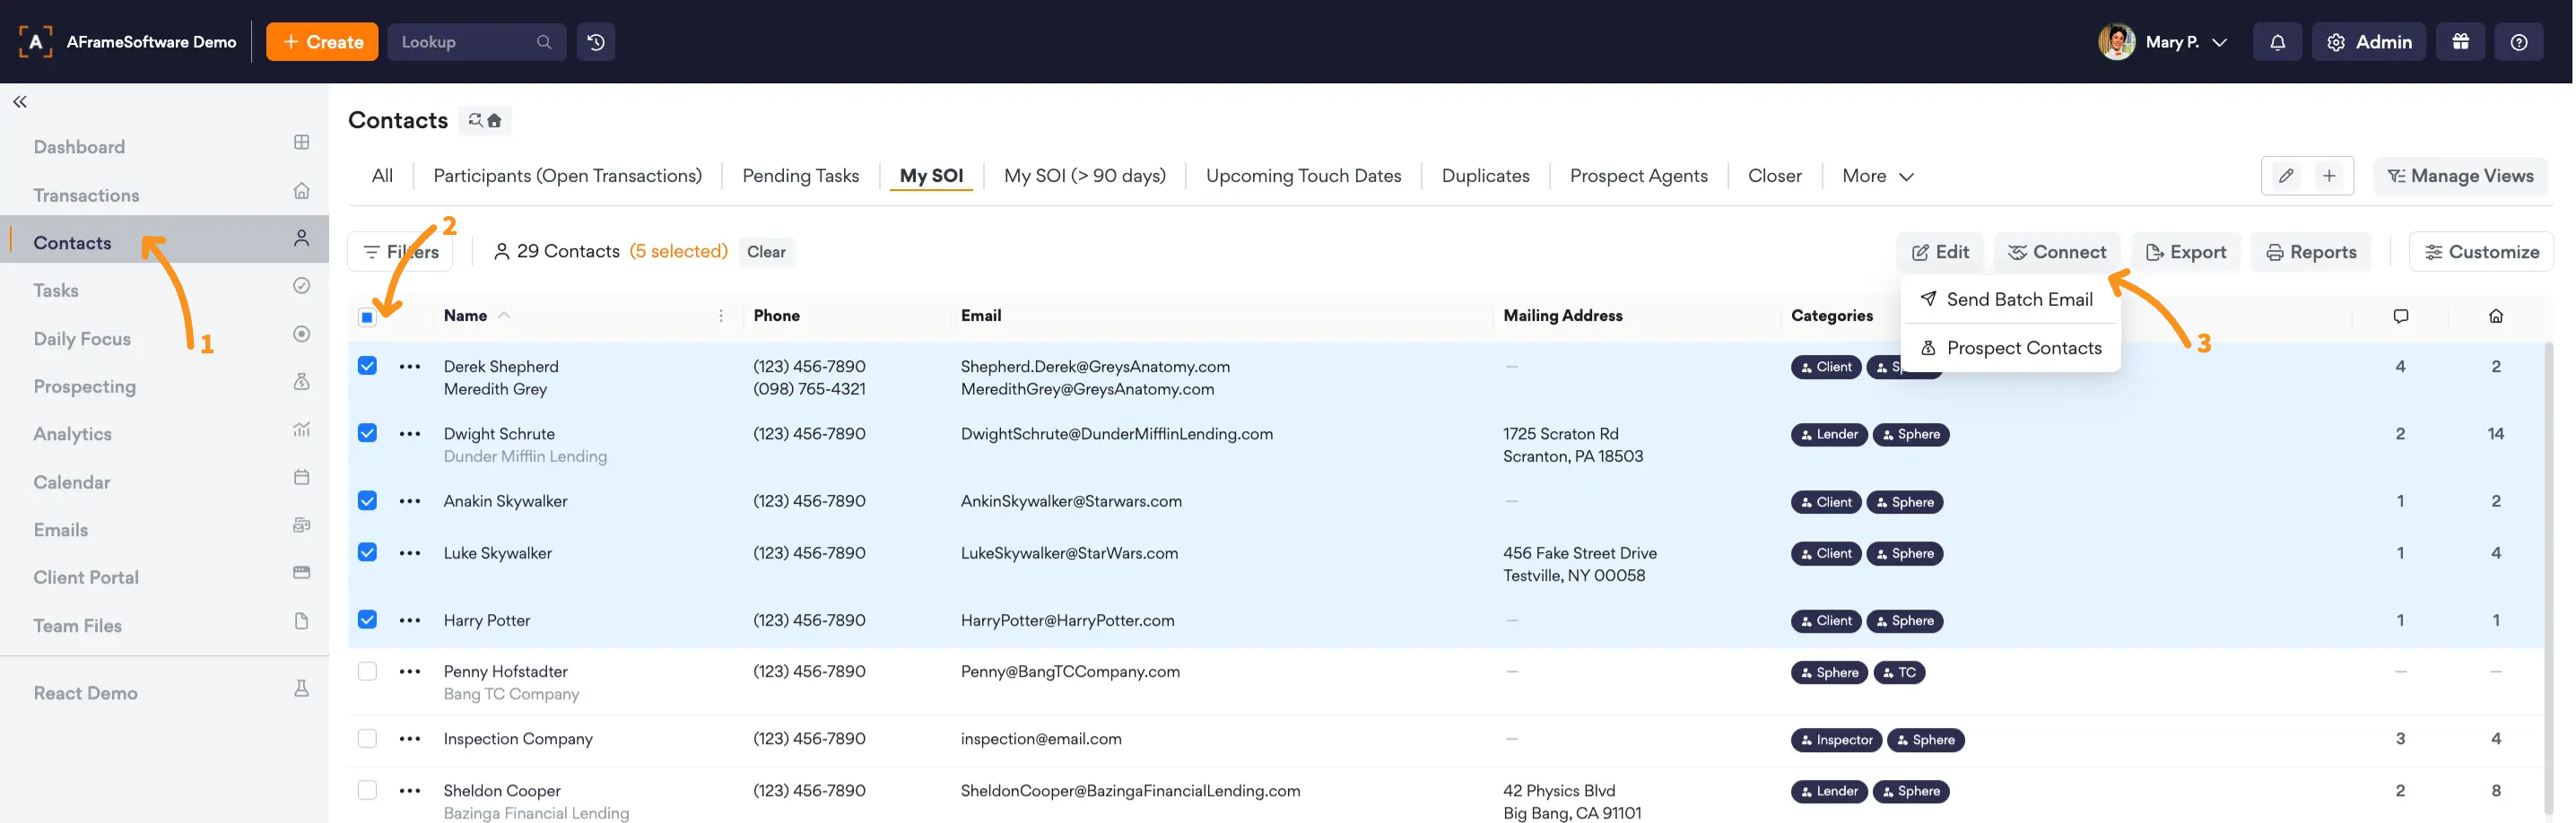Viewport: 2576px width, 823px height.
Task: Switch to Upcoming Touch Dates tab
Action: point(1303,176)
